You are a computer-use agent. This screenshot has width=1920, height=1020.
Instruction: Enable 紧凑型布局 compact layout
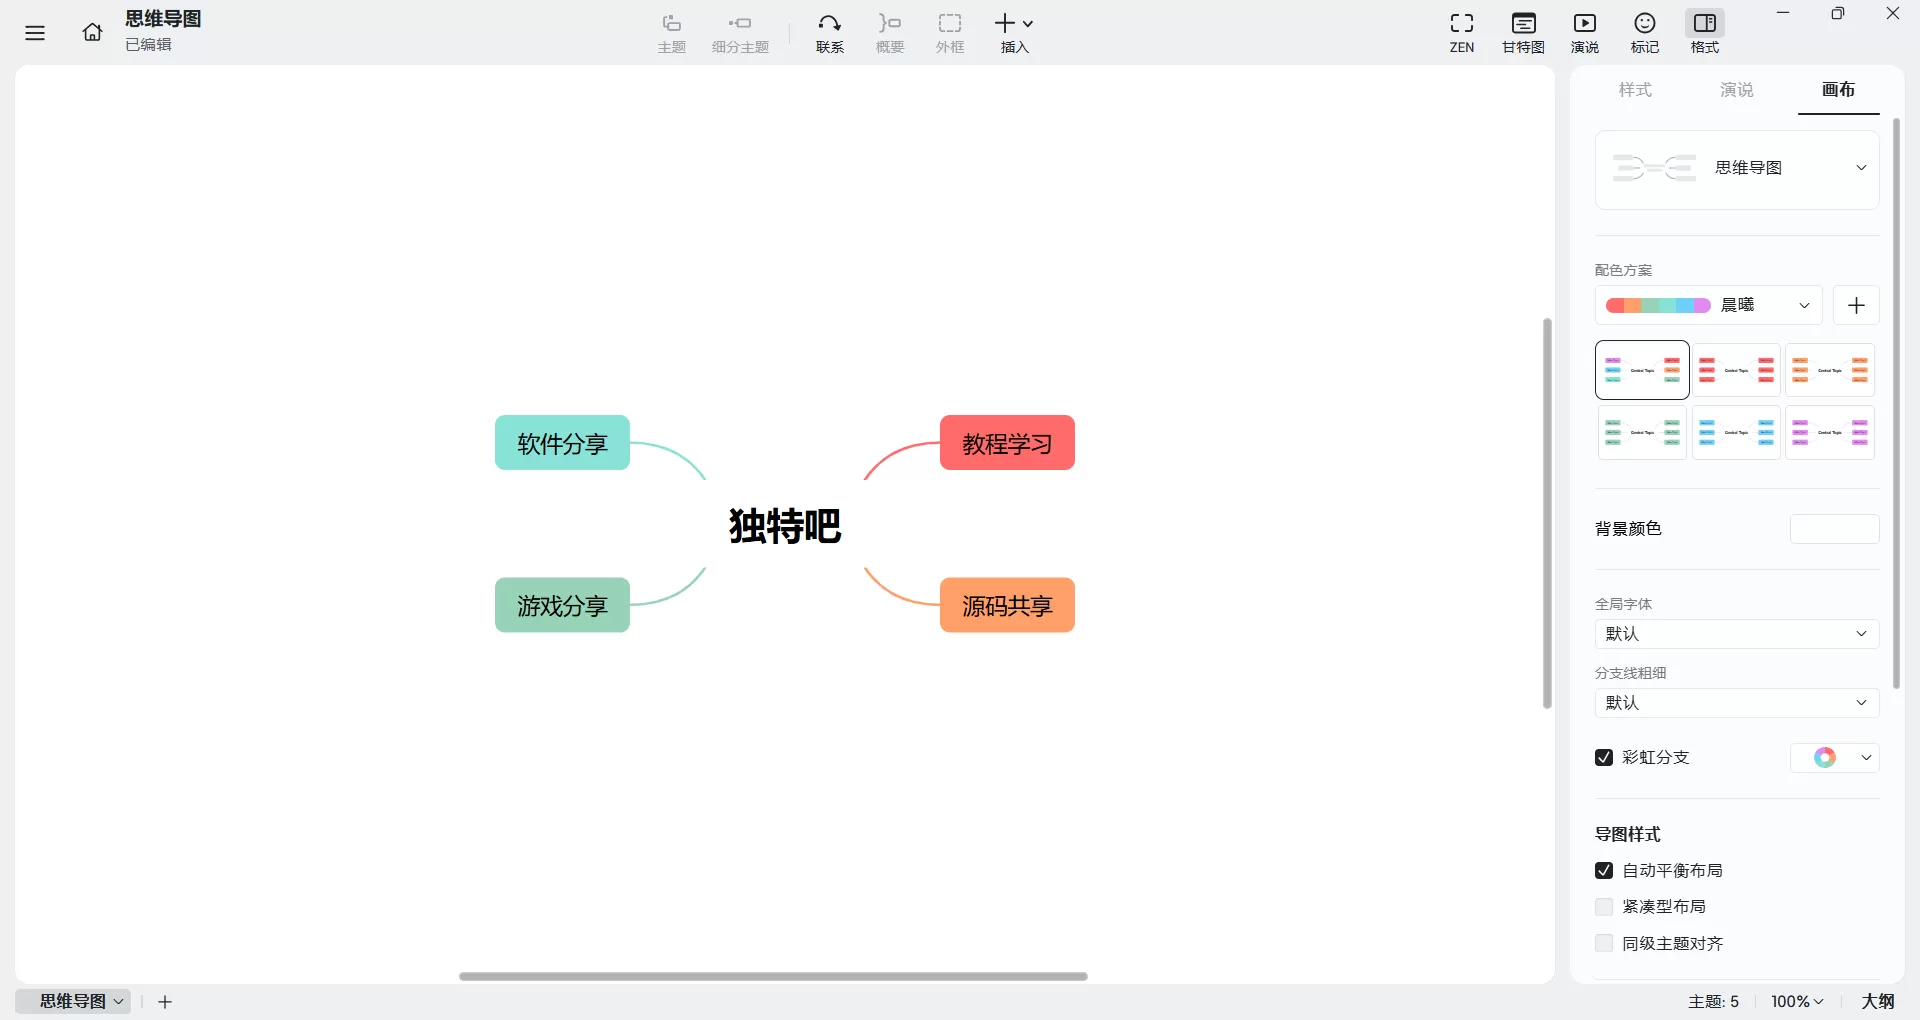pos(1604,907)
